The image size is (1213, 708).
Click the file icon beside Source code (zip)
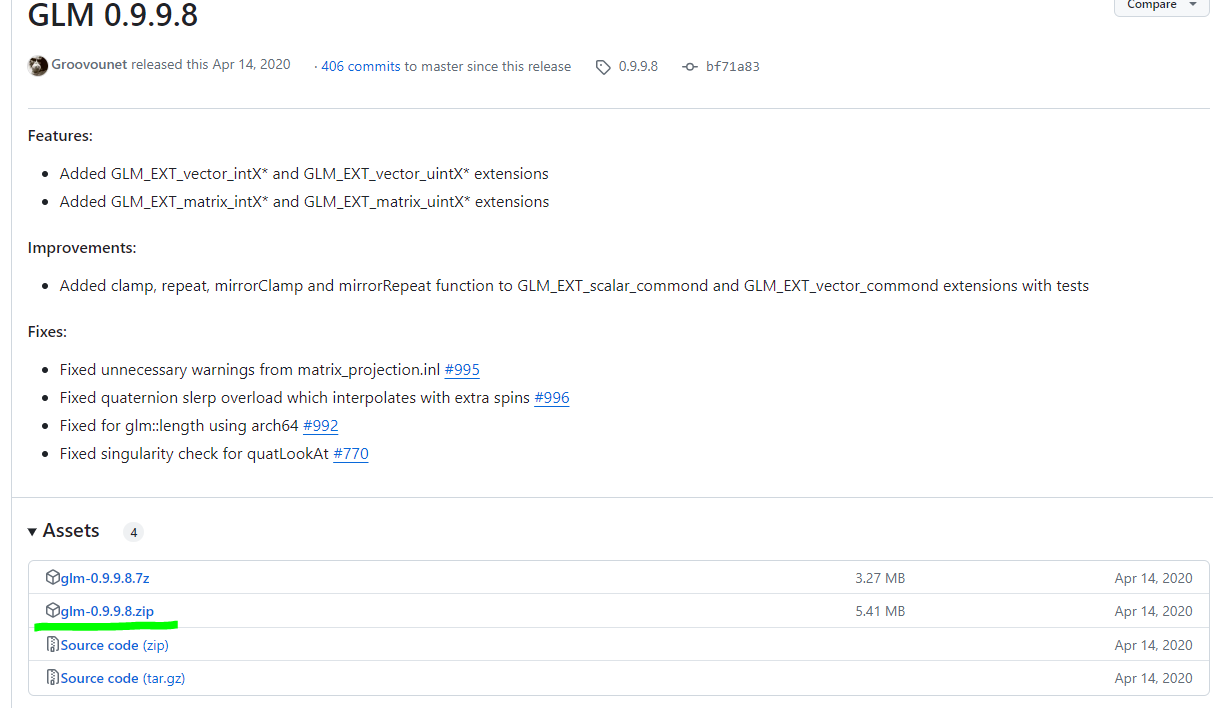[x=51, y=644]
